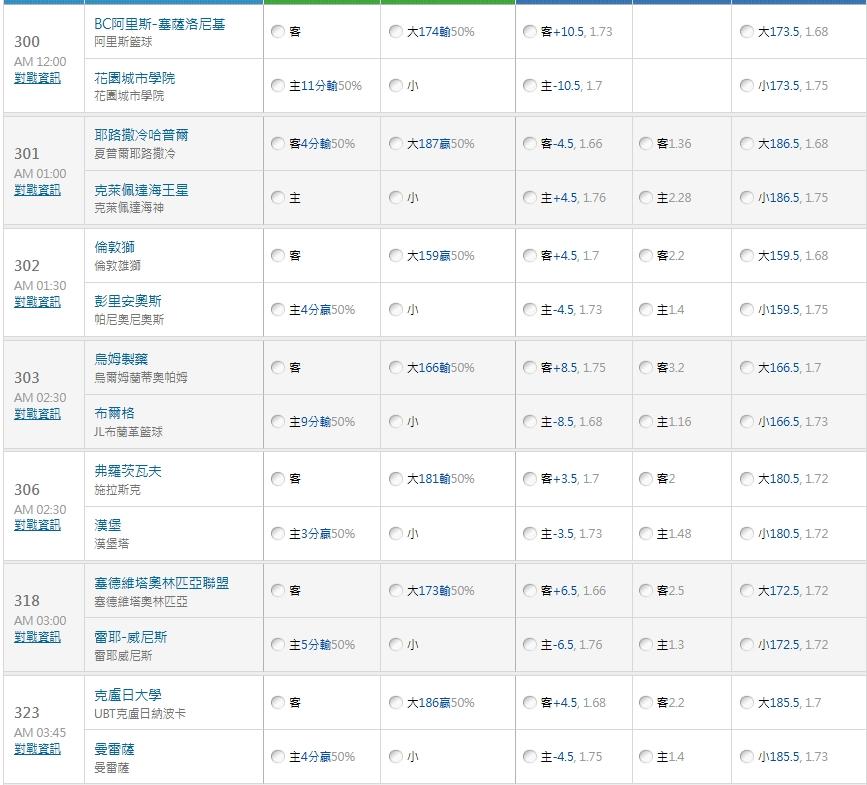867x785 pixels.
Task: Open 對戰資訊 link for match 323
Action: pos(37,749)
